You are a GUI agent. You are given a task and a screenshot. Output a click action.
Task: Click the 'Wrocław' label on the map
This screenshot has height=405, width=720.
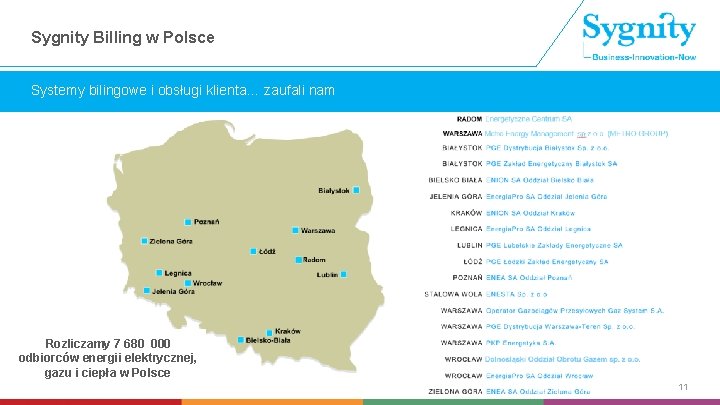tap(208, 283)
